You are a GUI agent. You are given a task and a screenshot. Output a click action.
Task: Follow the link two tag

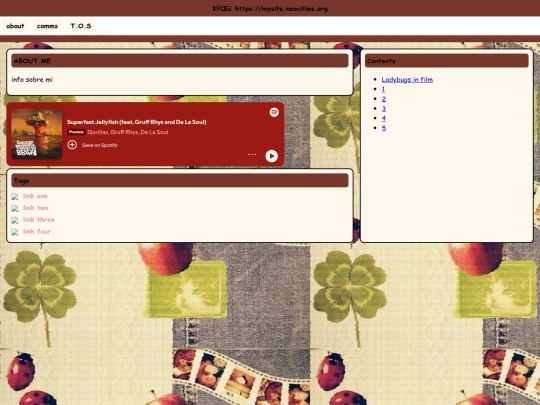[x=35, y=208]
